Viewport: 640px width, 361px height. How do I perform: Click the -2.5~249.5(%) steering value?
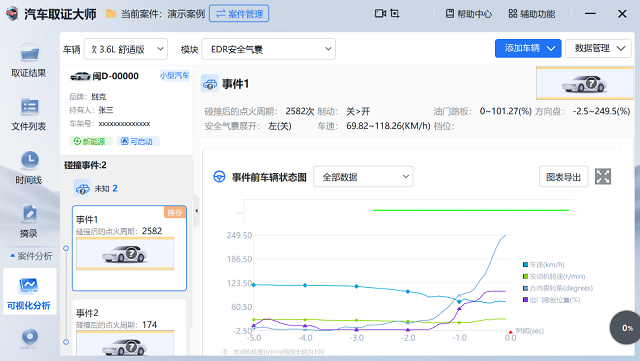pyautogui.click(x=601, y=111)
